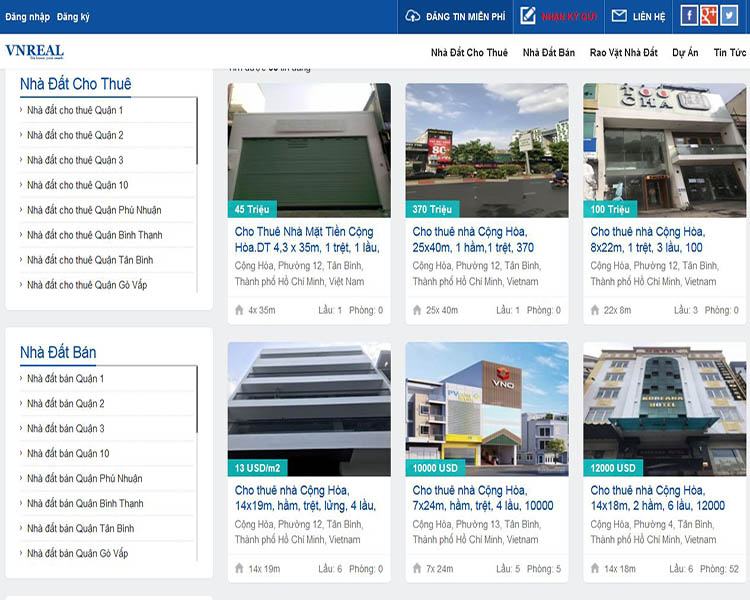This screenshot has height=600, width=750.
Task: Click the Twitter icon in header
Action: (729, 15)
